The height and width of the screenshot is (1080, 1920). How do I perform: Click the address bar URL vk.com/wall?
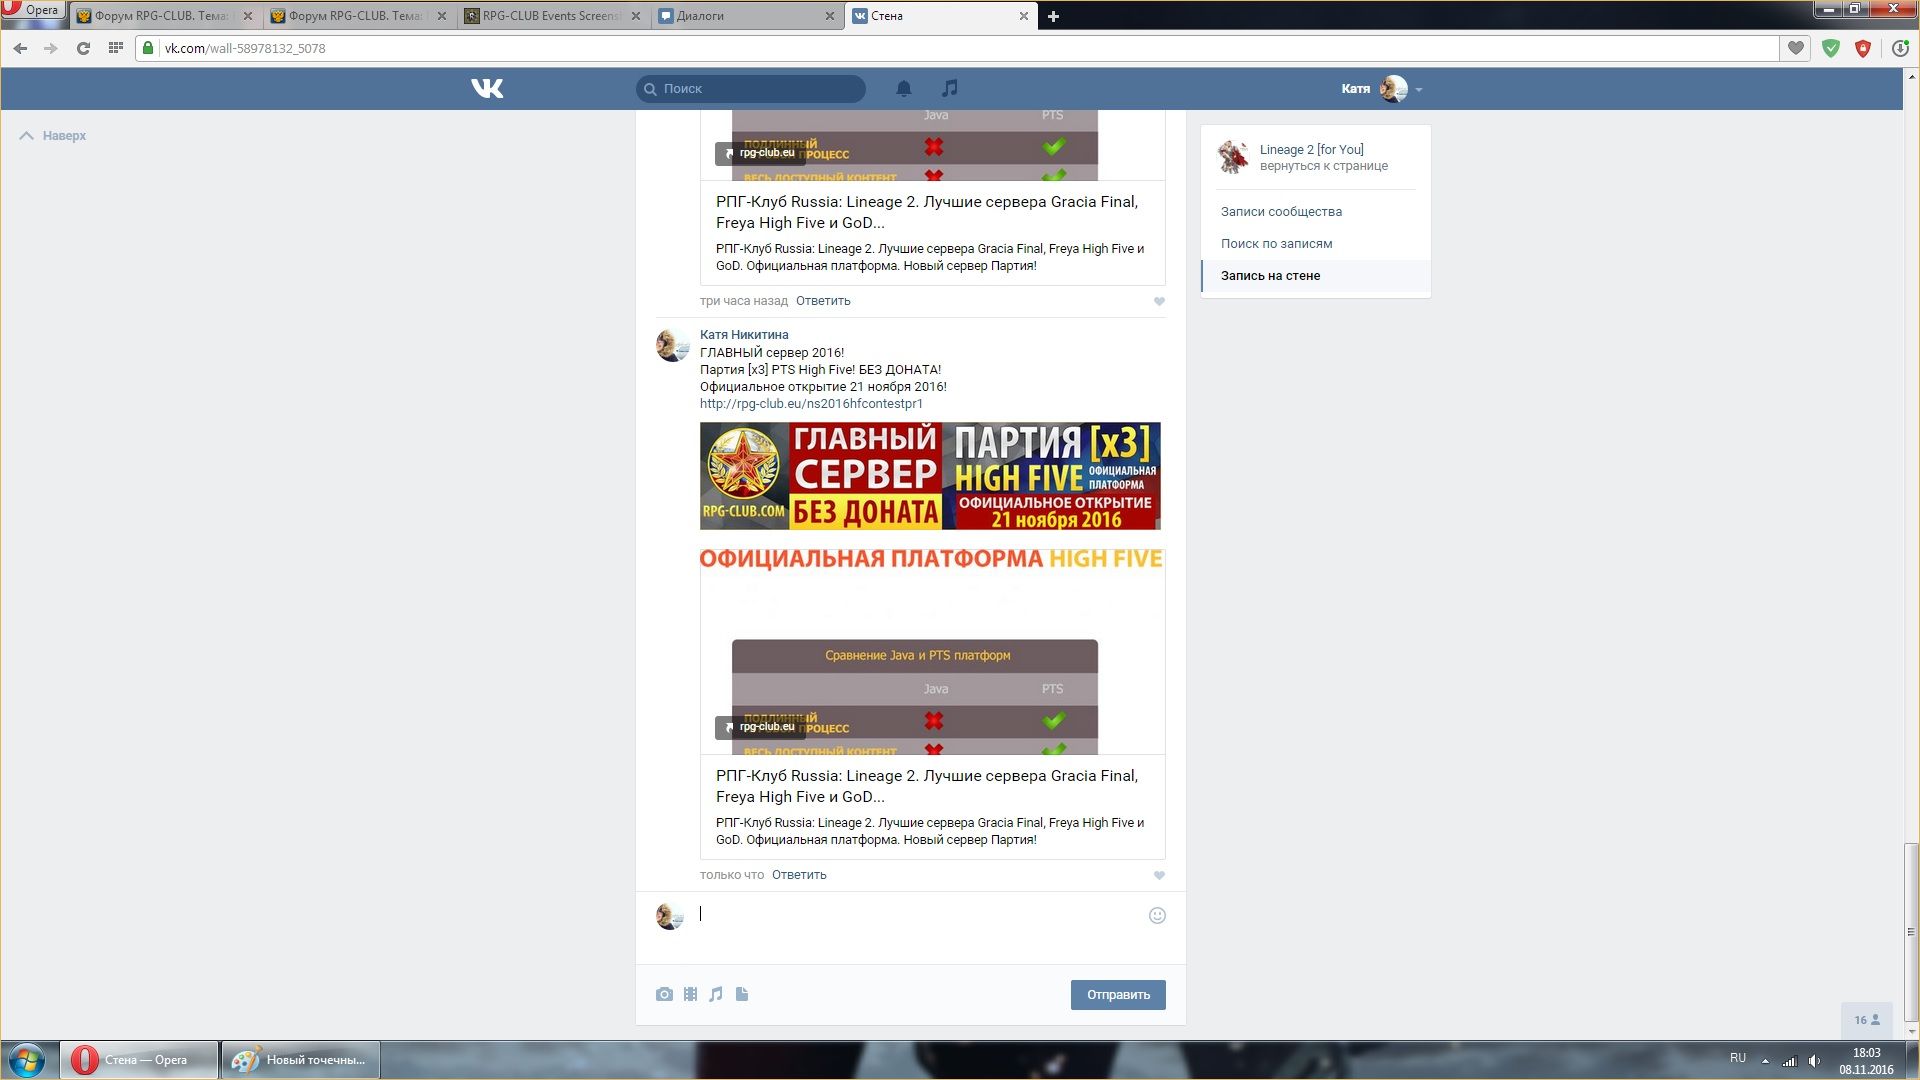[245, 48]
